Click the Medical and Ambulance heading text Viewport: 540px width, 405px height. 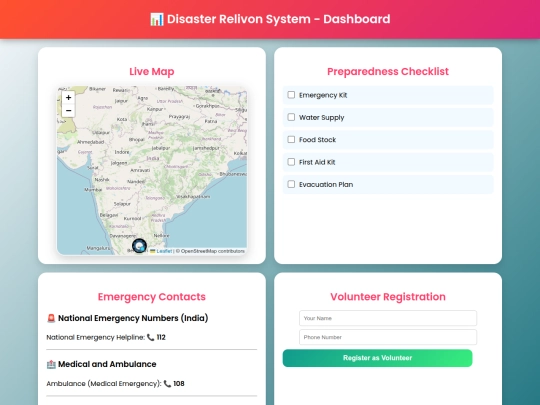pos(107,364)
